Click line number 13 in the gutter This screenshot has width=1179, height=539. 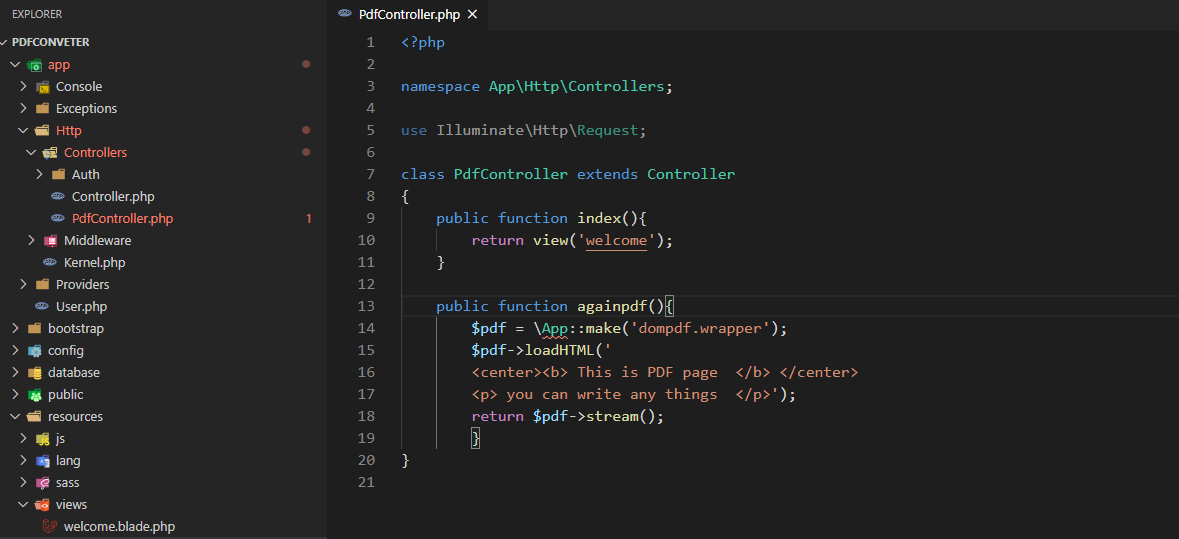366,307
